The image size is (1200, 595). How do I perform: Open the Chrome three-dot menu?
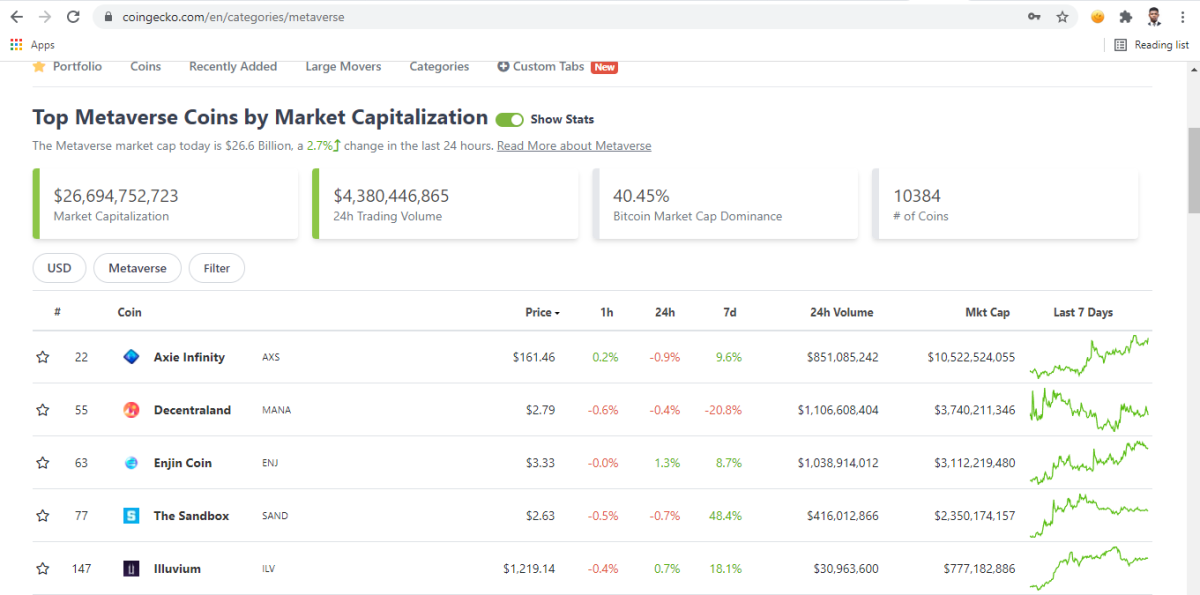(x=1183, y=17)
